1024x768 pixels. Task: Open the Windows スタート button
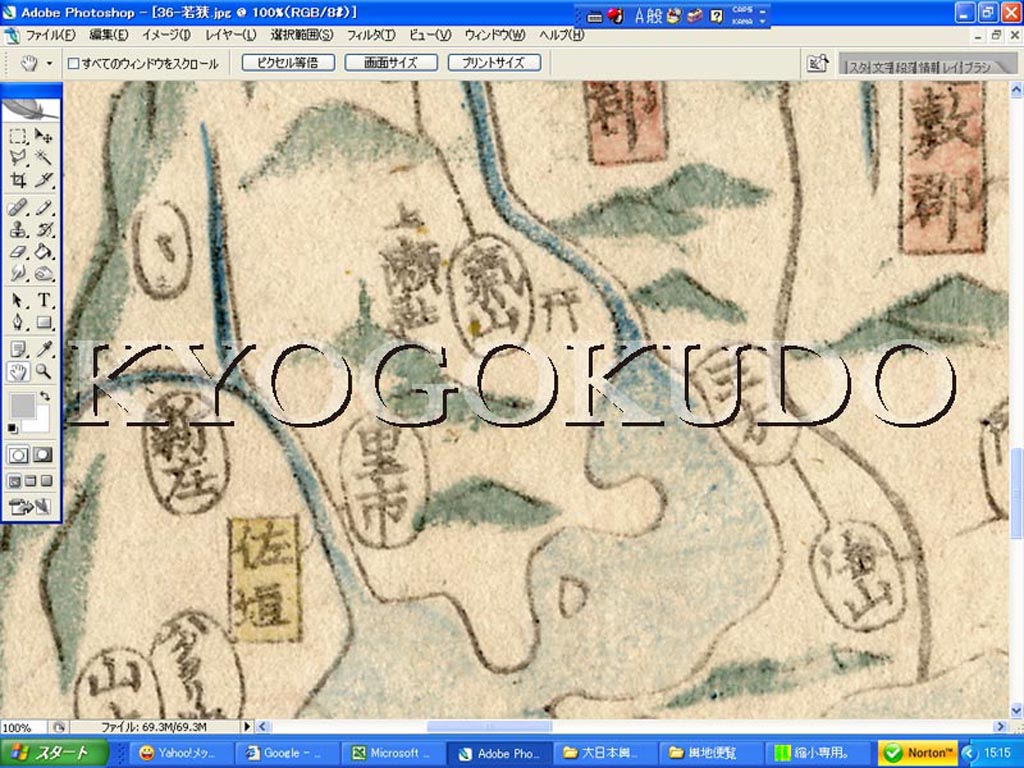click(x=55, y=753)
